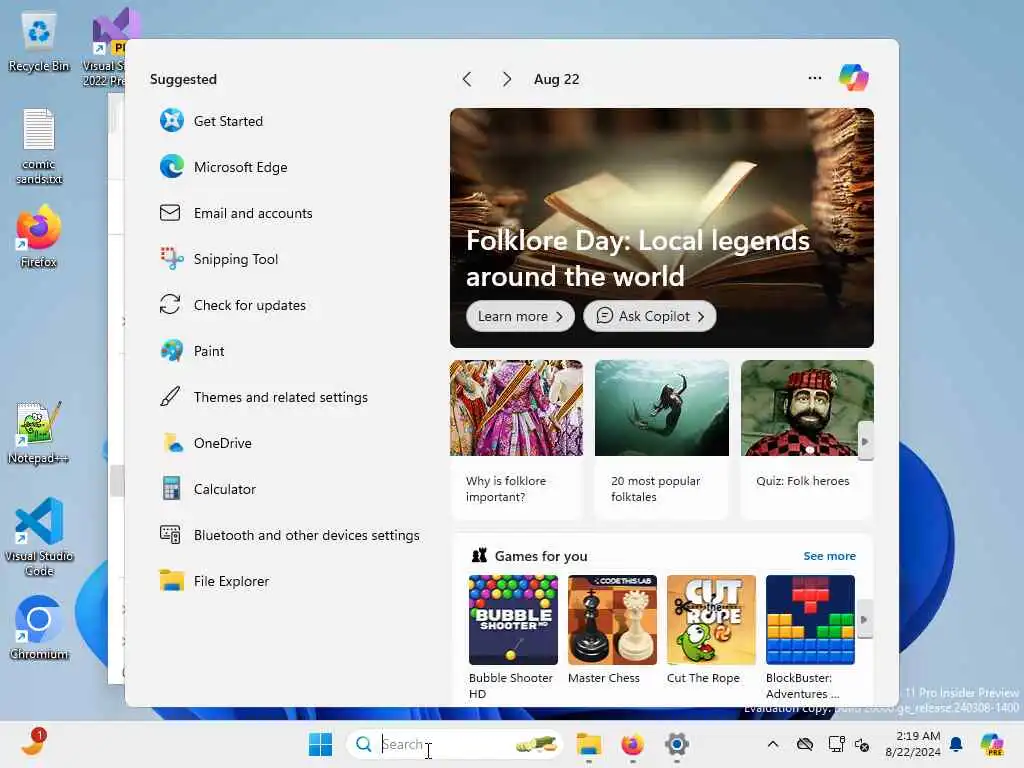Open Copilot Preview icon in taskbar
Viewport: 1024px width, 768px height.
click(992, 744)
